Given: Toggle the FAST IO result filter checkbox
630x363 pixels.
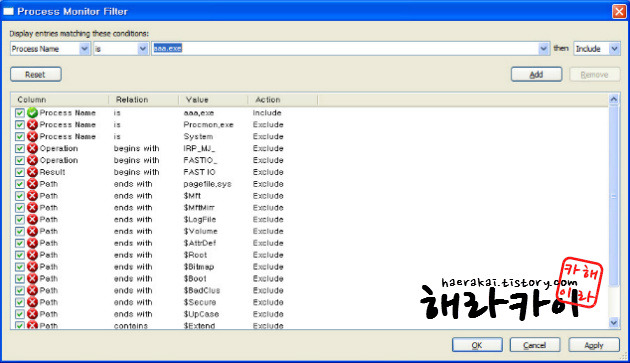Looking at the screenshot, I should tap(20, 172).
